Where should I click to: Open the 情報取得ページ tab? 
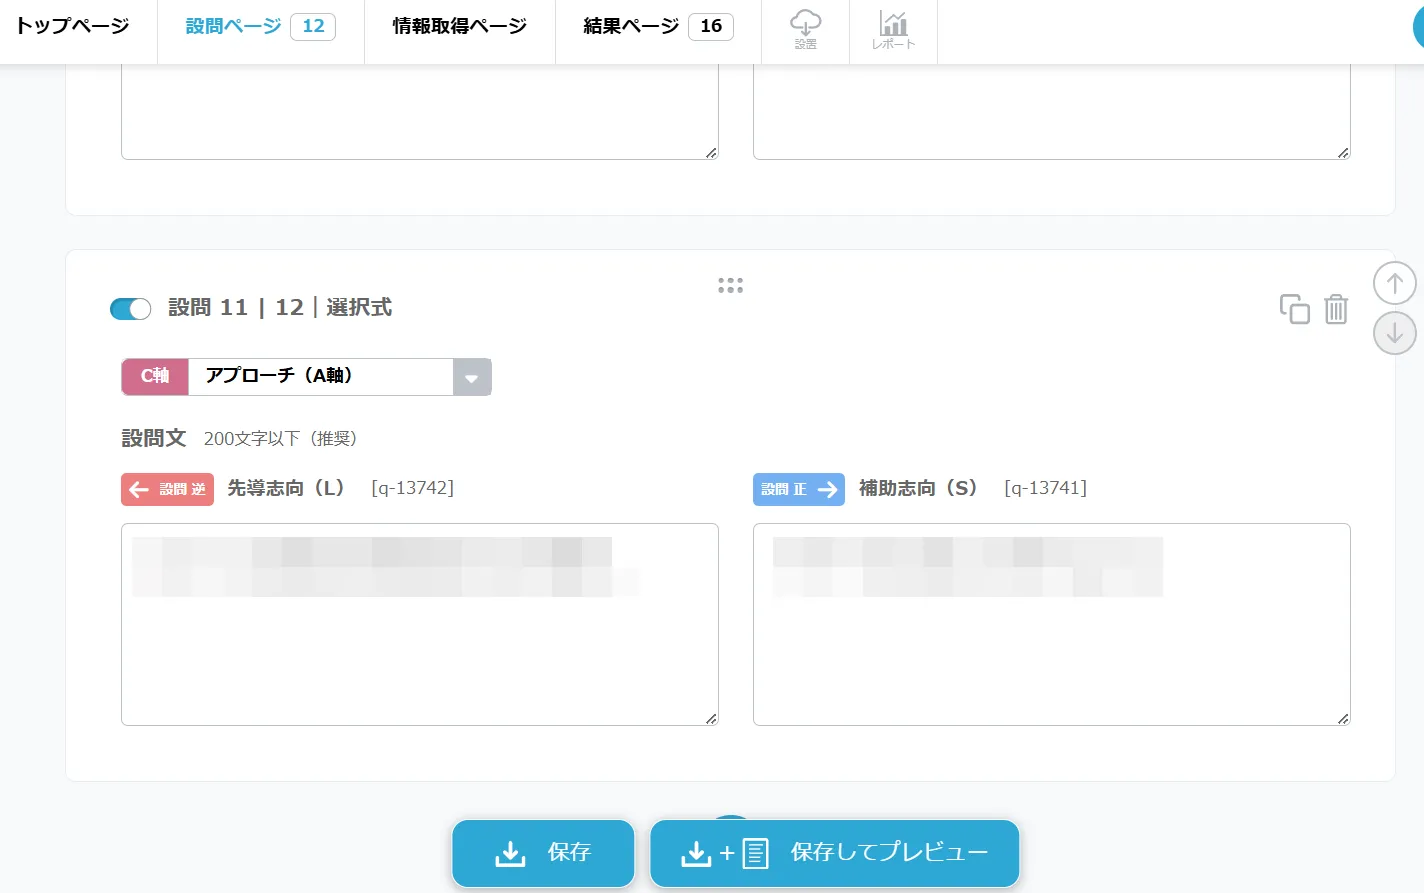460,27
